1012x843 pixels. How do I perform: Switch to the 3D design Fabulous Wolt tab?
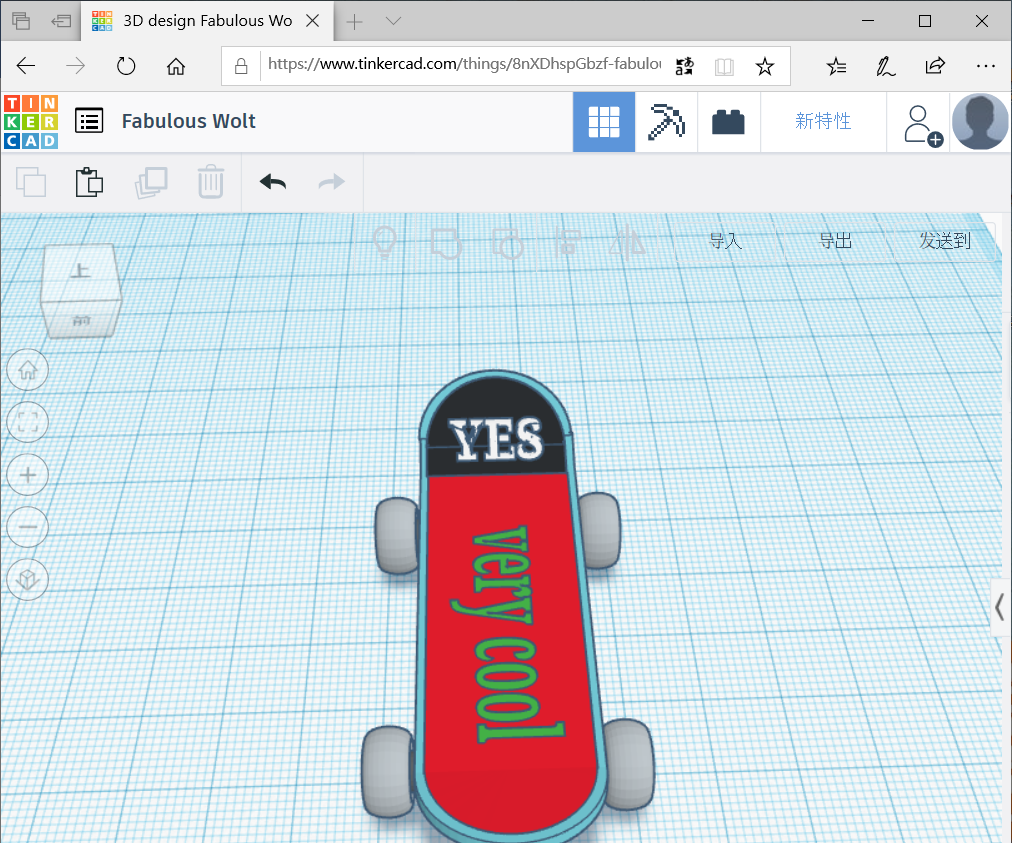click(200, 20)
